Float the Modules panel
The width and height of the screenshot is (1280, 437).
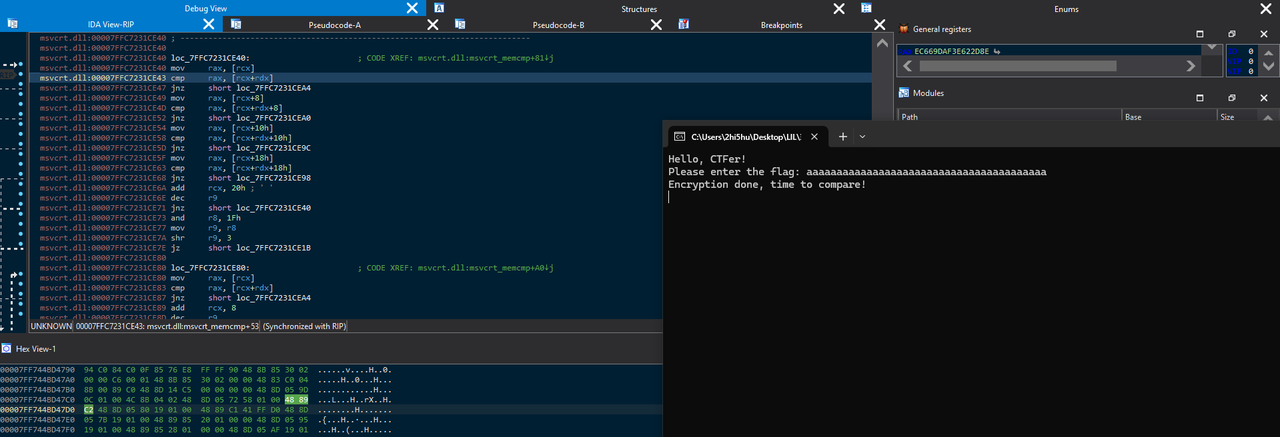1232,98
